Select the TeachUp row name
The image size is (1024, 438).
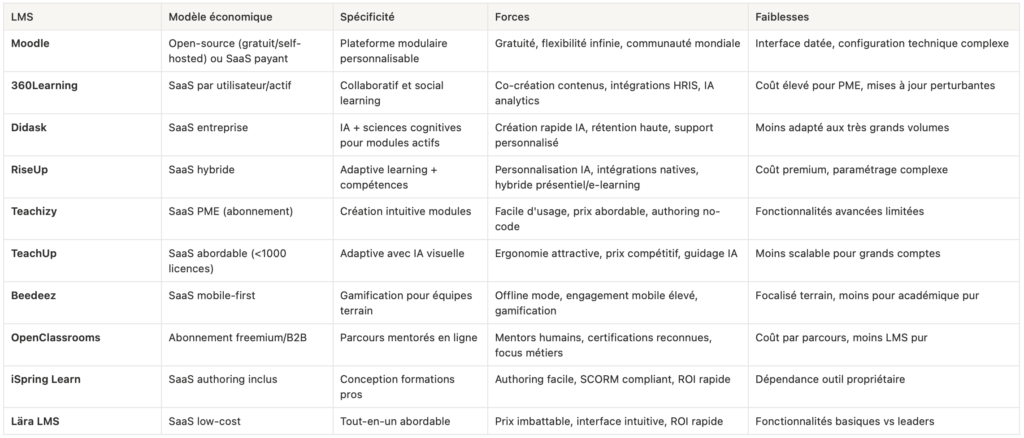pos(35,253)
